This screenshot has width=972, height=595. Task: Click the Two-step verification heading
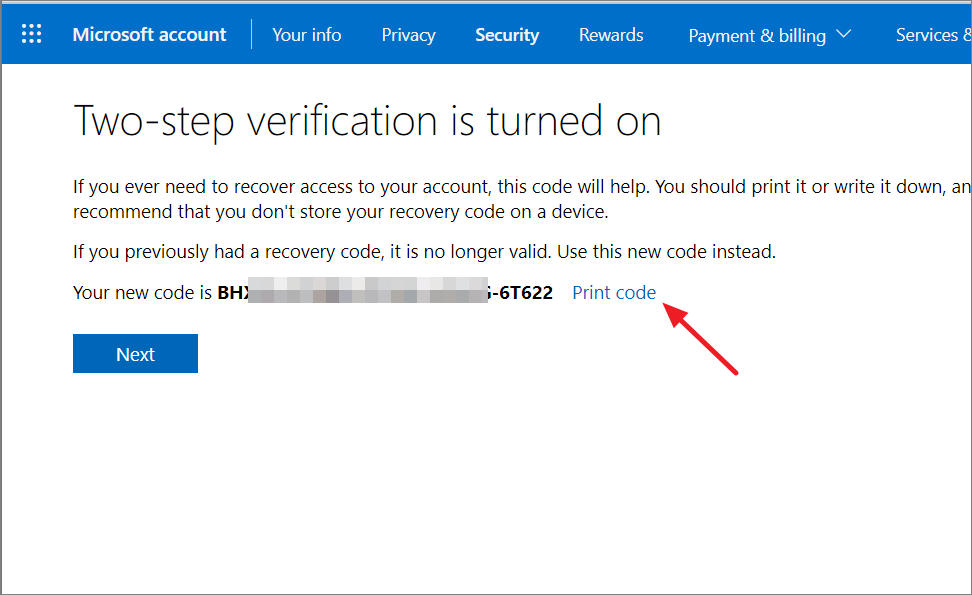point(367,121)
